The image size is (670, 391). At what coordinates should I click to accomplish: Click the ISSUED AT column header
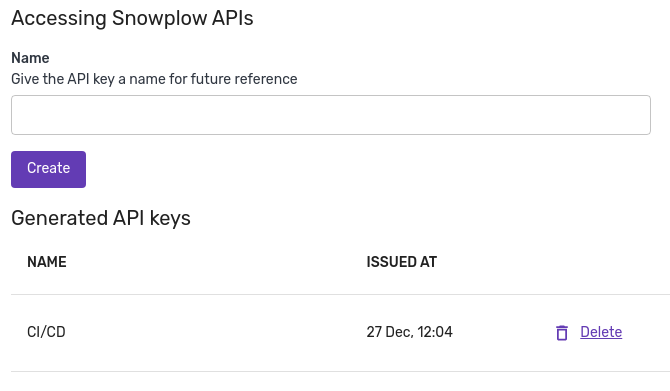point(402,262)
